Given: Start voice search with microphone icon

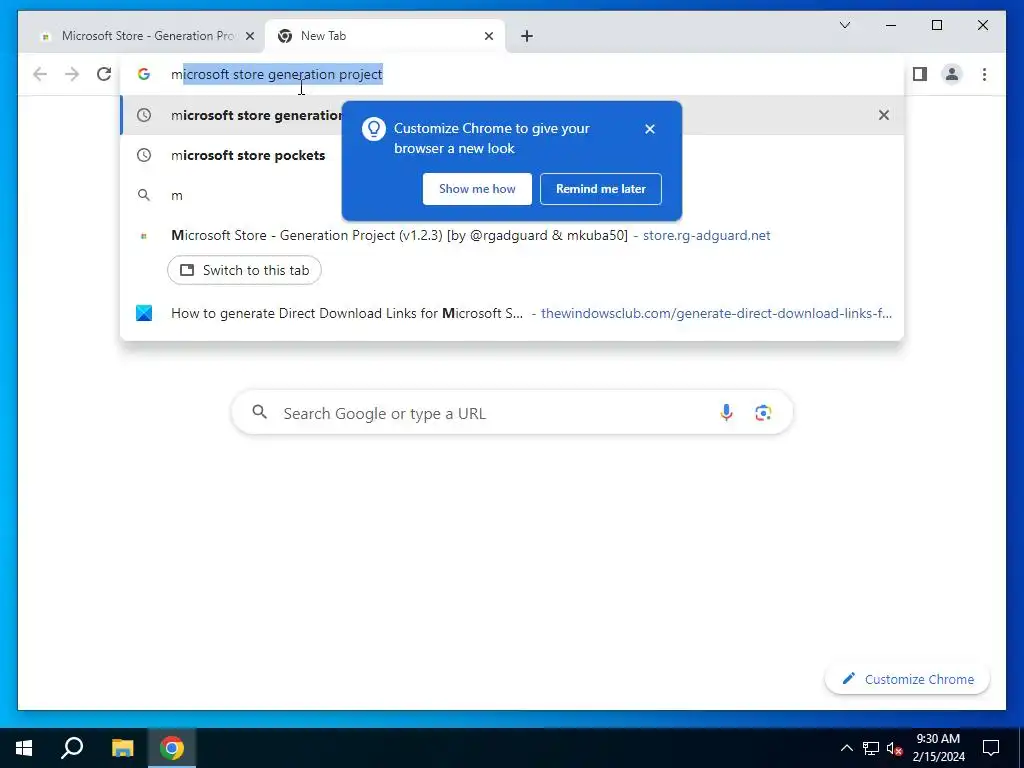Looking at the screenshot, I should (726, 413).
